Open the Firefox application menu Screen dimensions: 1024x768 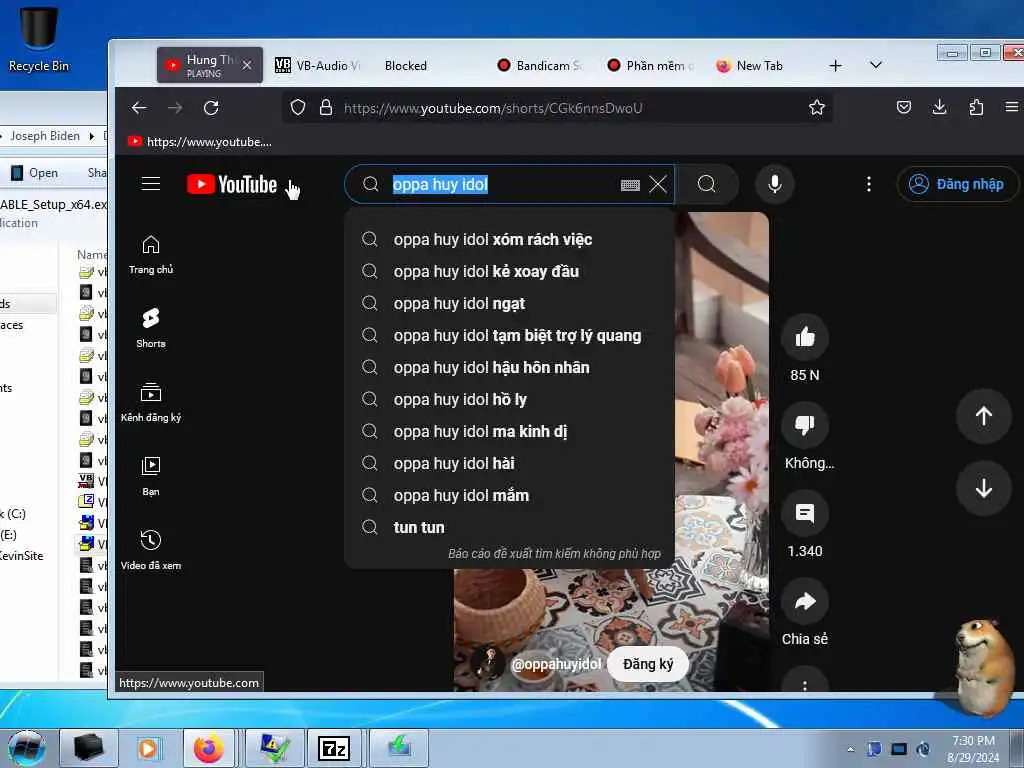point(1012,108)
